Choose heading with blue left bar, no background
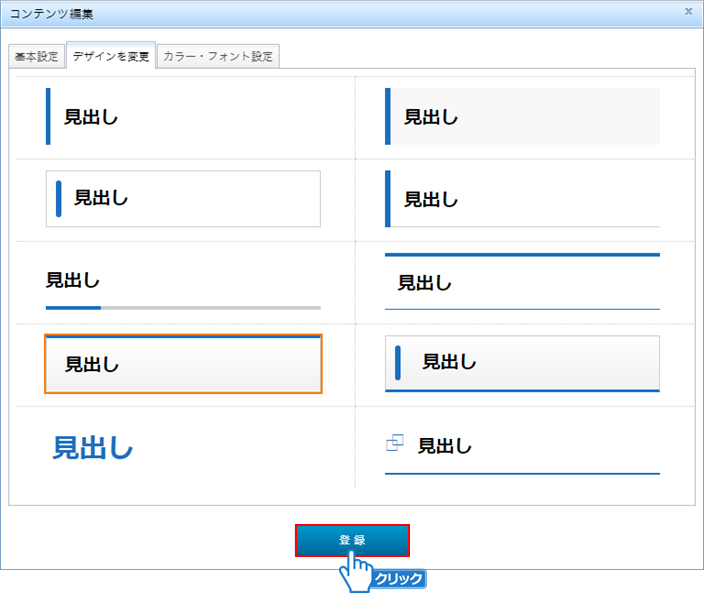 pyautogui.click(x=183, y=117)
